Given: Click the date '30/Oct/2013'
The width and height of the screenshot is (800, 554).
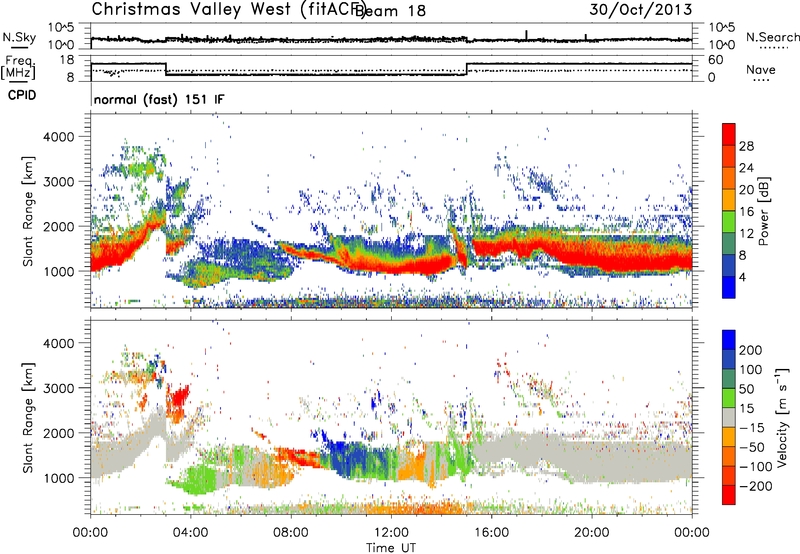Looking at the screenshot, I should 641,9.
